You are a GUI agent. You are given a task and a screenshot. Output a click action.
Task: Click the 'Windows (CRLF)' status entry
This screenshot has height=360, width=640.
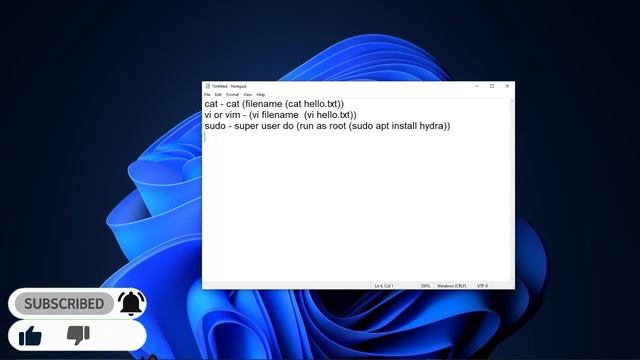451,286
